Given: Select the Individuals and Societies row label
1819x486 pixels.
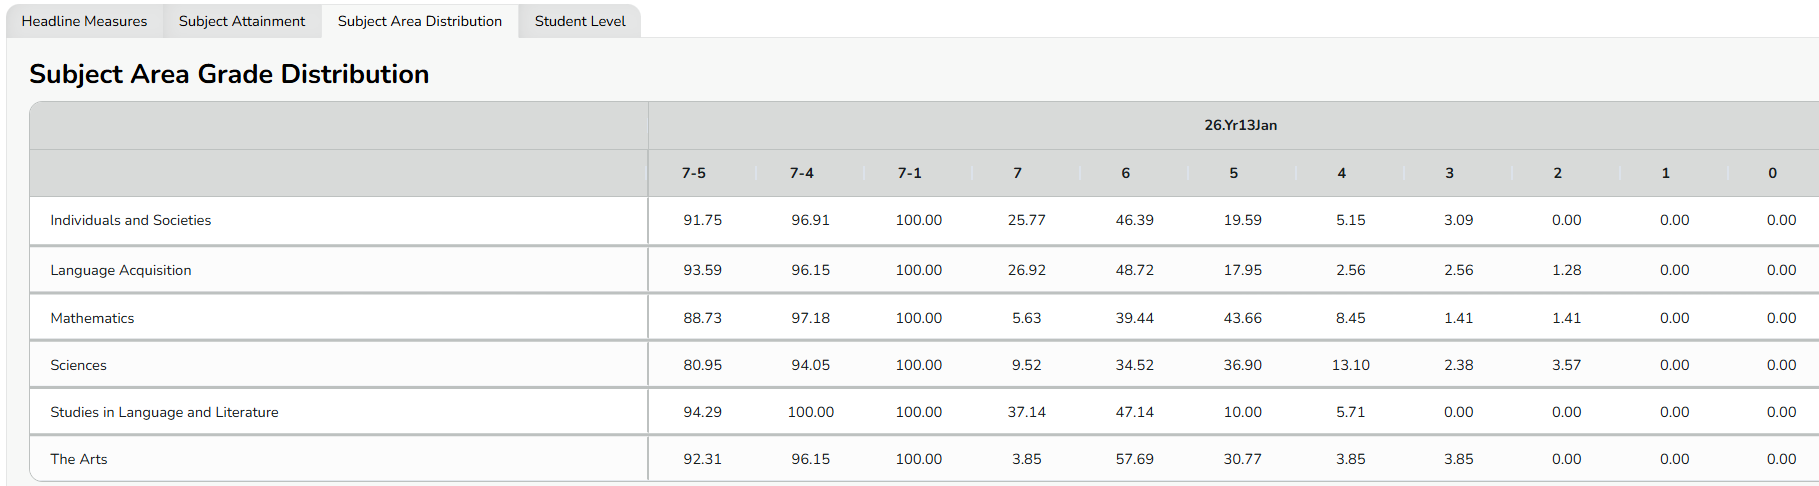Looking at the screenshot, I should pos(131,220).
